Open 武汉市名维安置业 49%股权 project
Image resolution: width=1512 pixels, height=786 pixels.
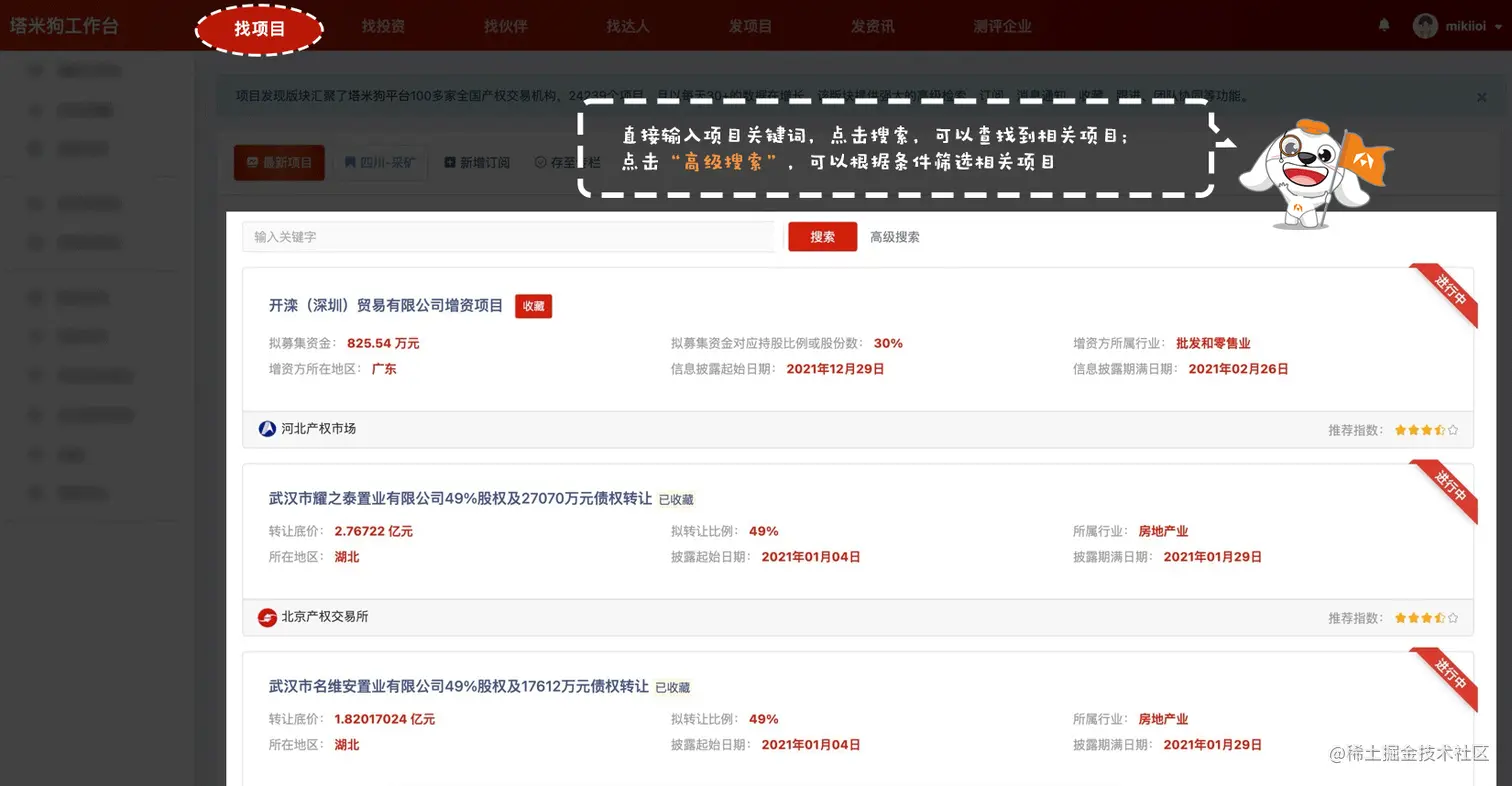458,687
